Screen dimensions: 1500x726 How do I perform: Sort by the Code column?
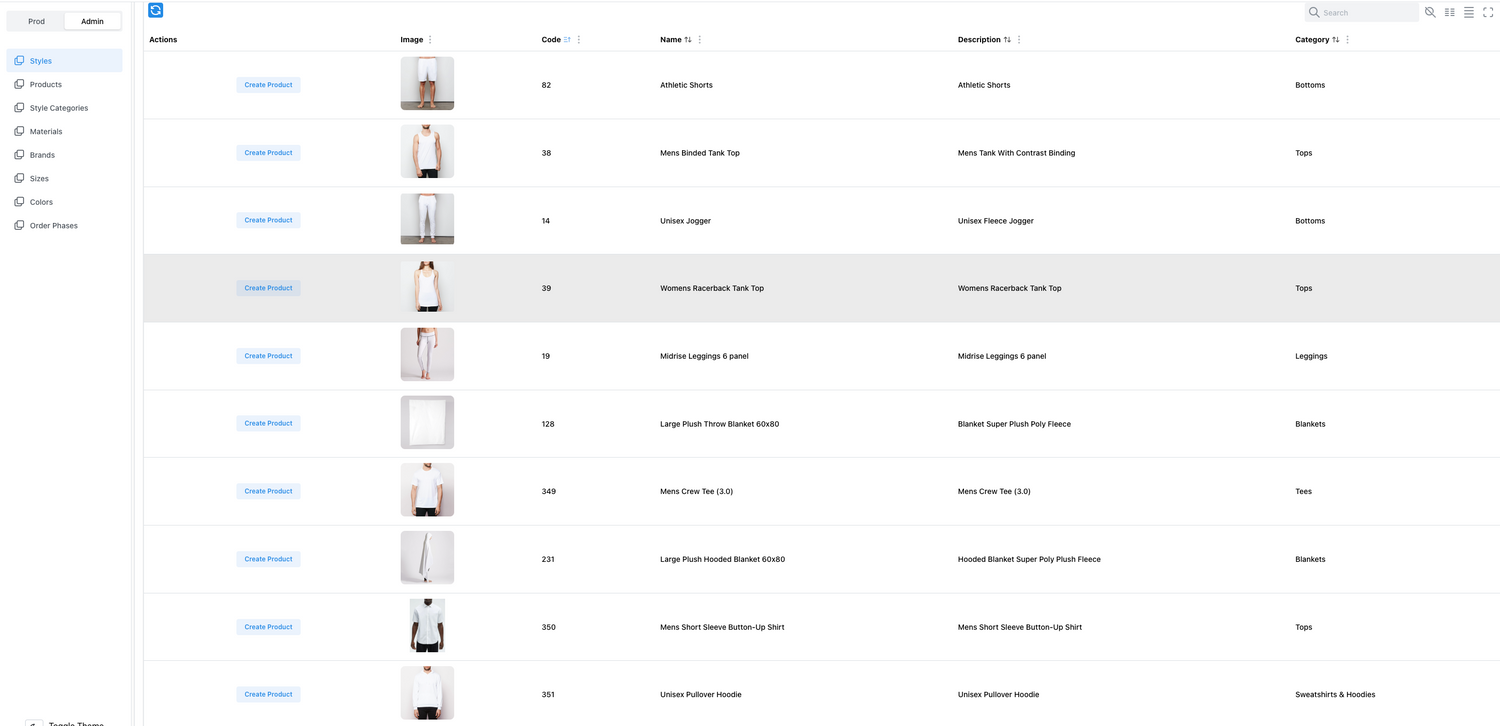pos(567,40)
